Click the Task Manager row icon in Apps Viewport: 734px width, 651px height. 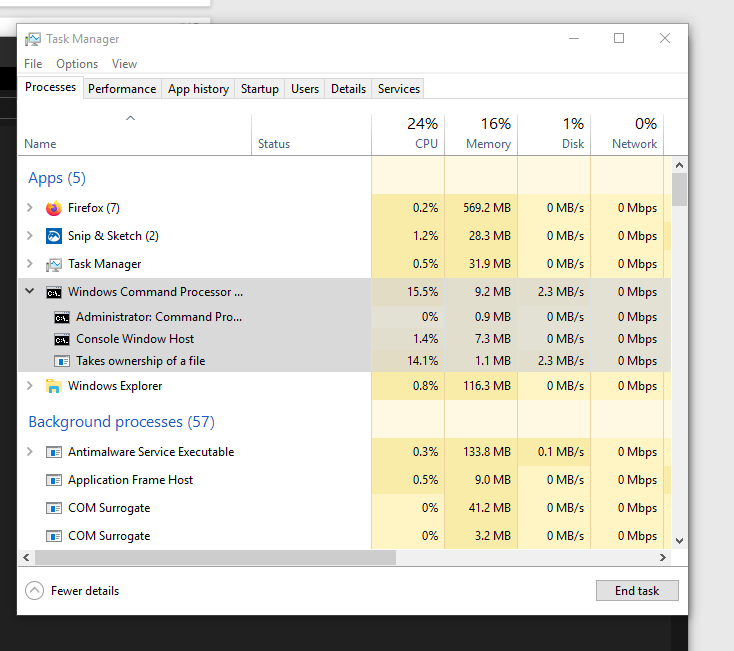[54, 264]
